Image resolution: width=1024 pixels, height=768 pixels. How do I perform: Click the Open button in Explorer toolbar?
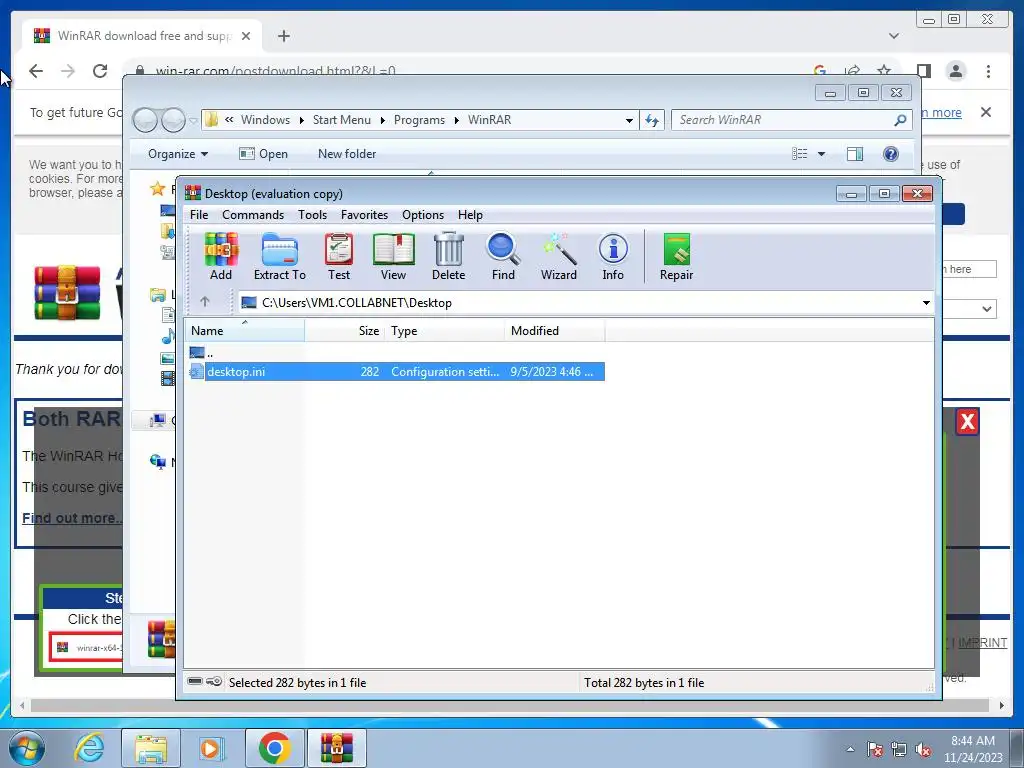tap(263, 154)
